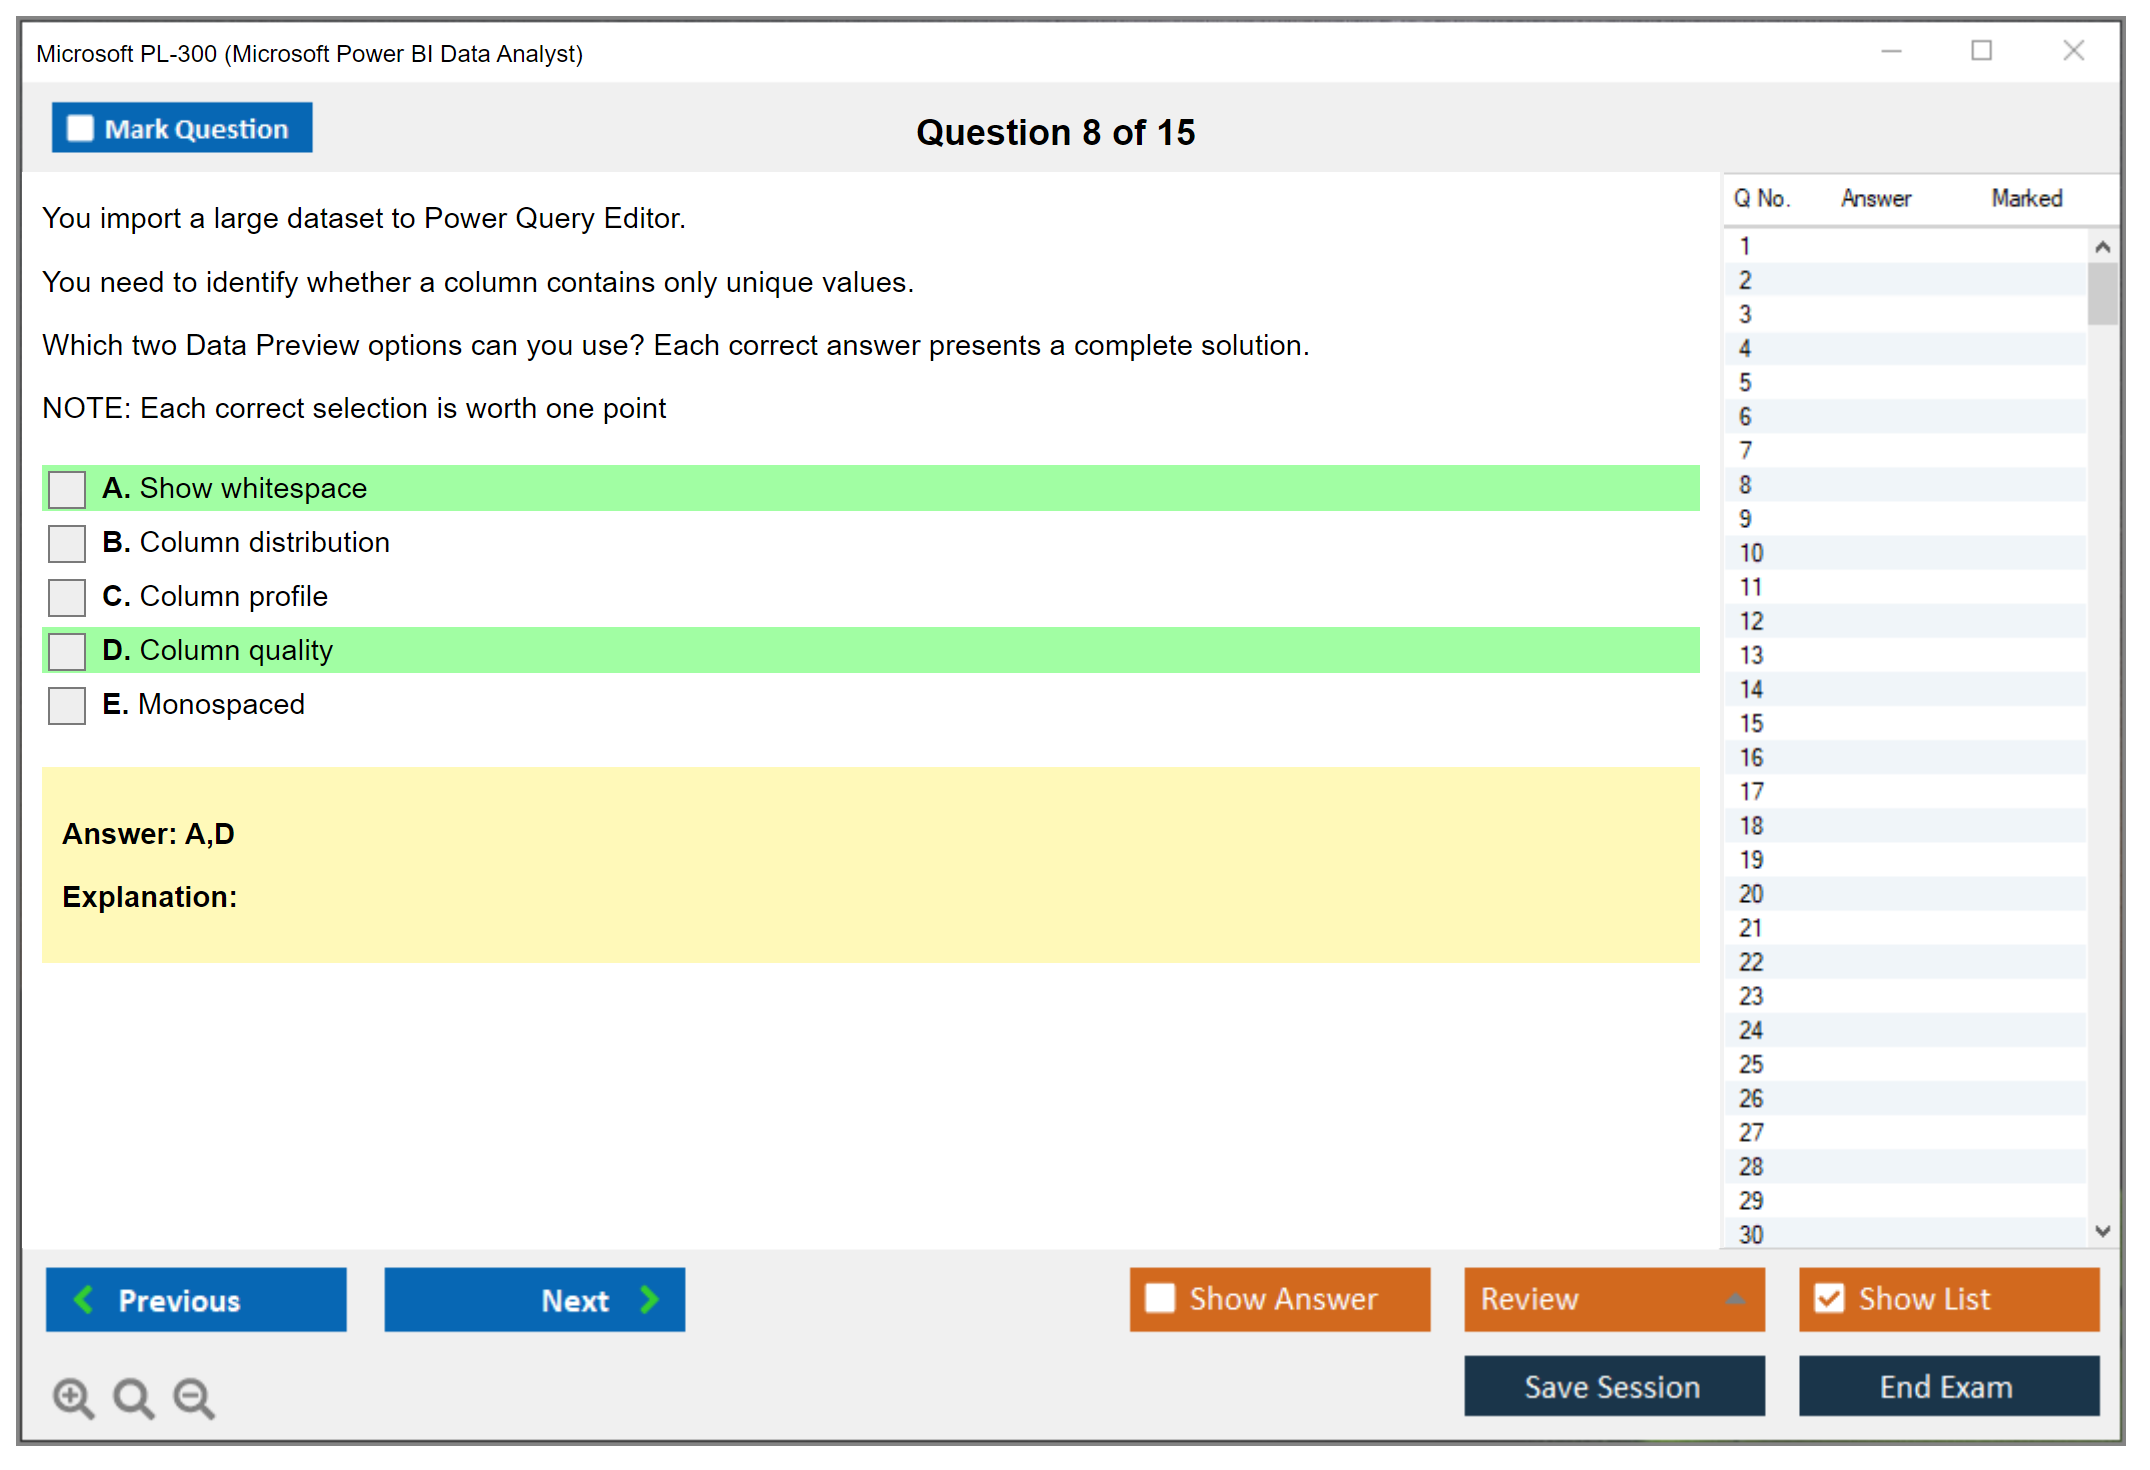
Task: Click the green right arrow on Next
Action: pos(649,1299)
